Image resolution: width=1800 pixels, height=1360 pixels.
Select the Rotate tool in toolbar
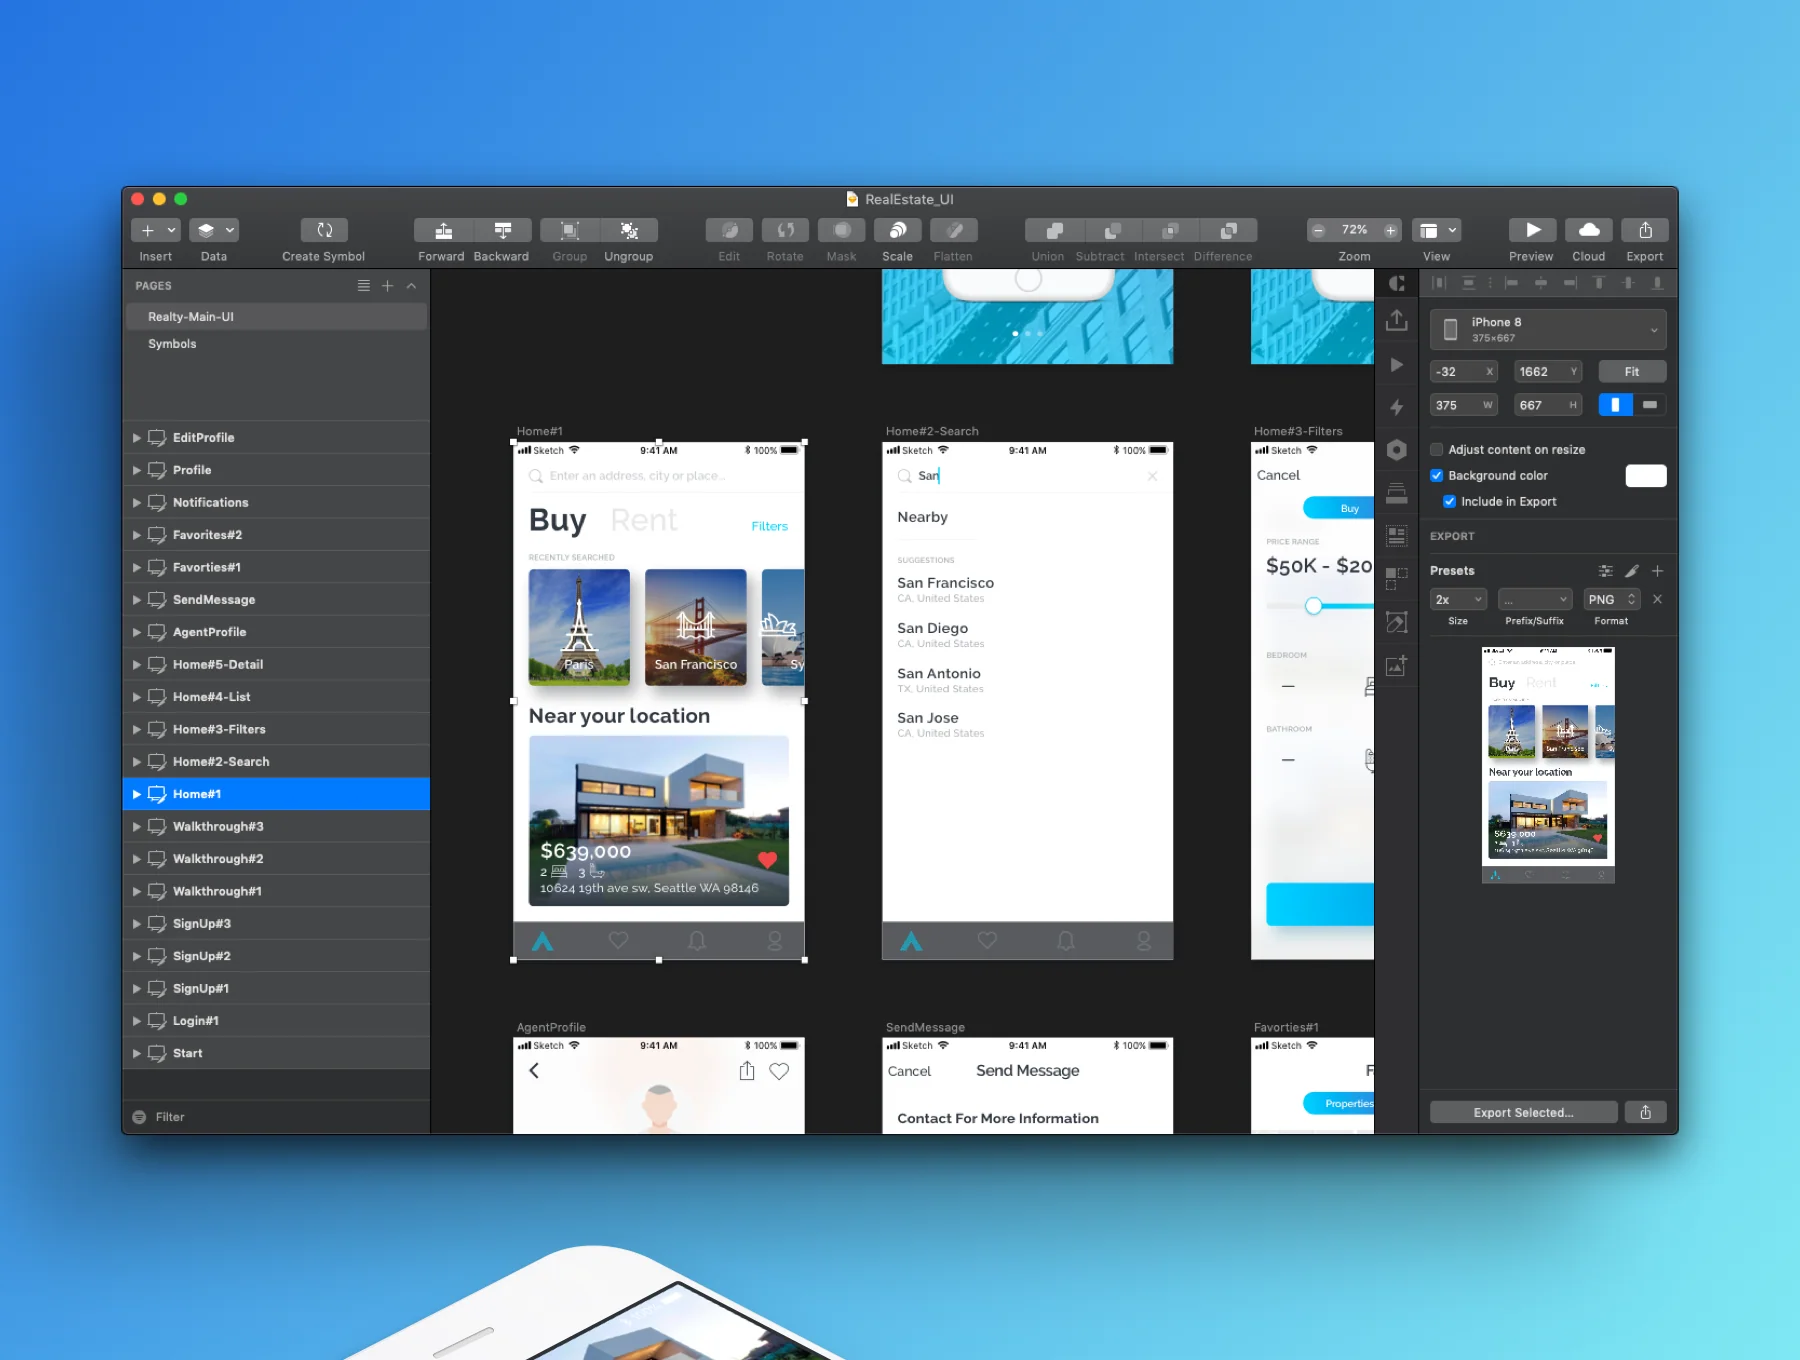pos(785,230)
